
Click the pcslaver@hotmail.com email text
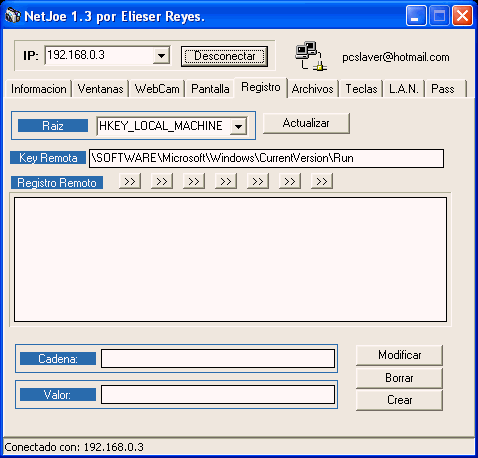point(396,57)
